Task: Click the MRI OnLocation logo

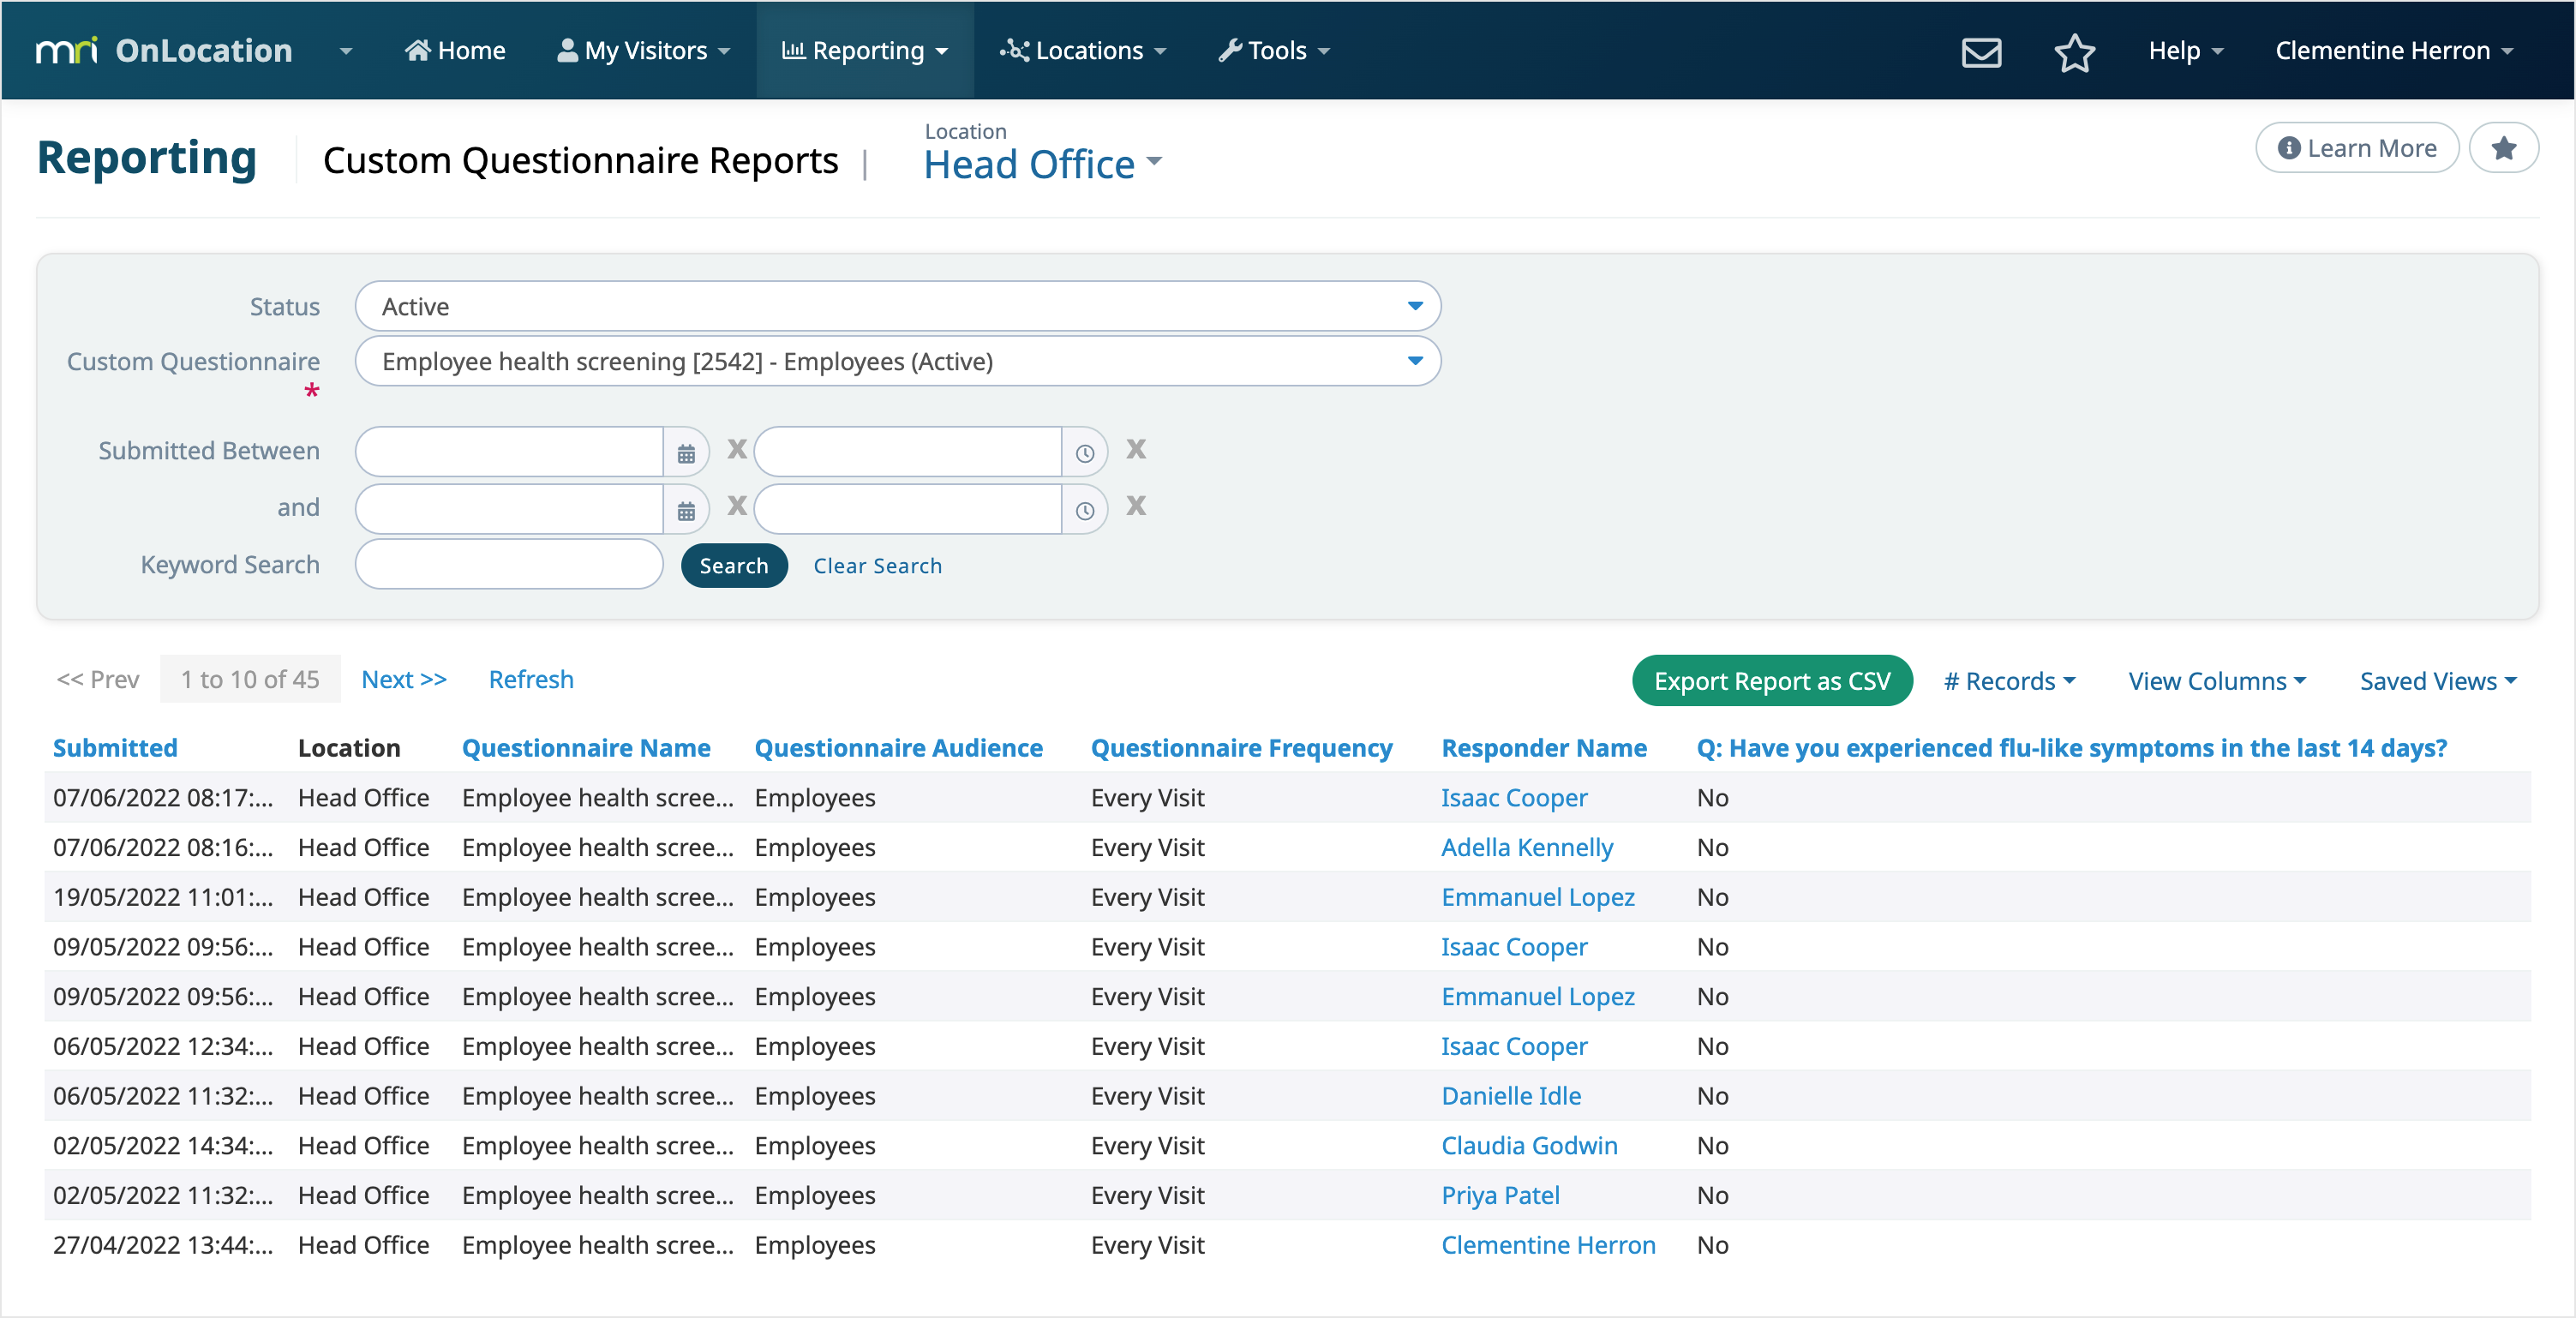Action: pos(164,50)
